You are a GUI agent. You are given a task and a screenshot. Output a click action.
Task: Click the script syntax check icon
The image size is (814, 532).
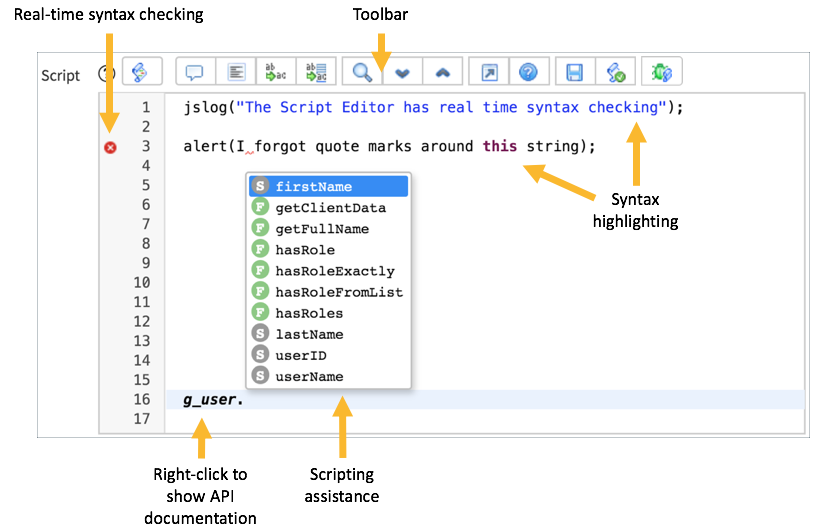tap(615, 73)
